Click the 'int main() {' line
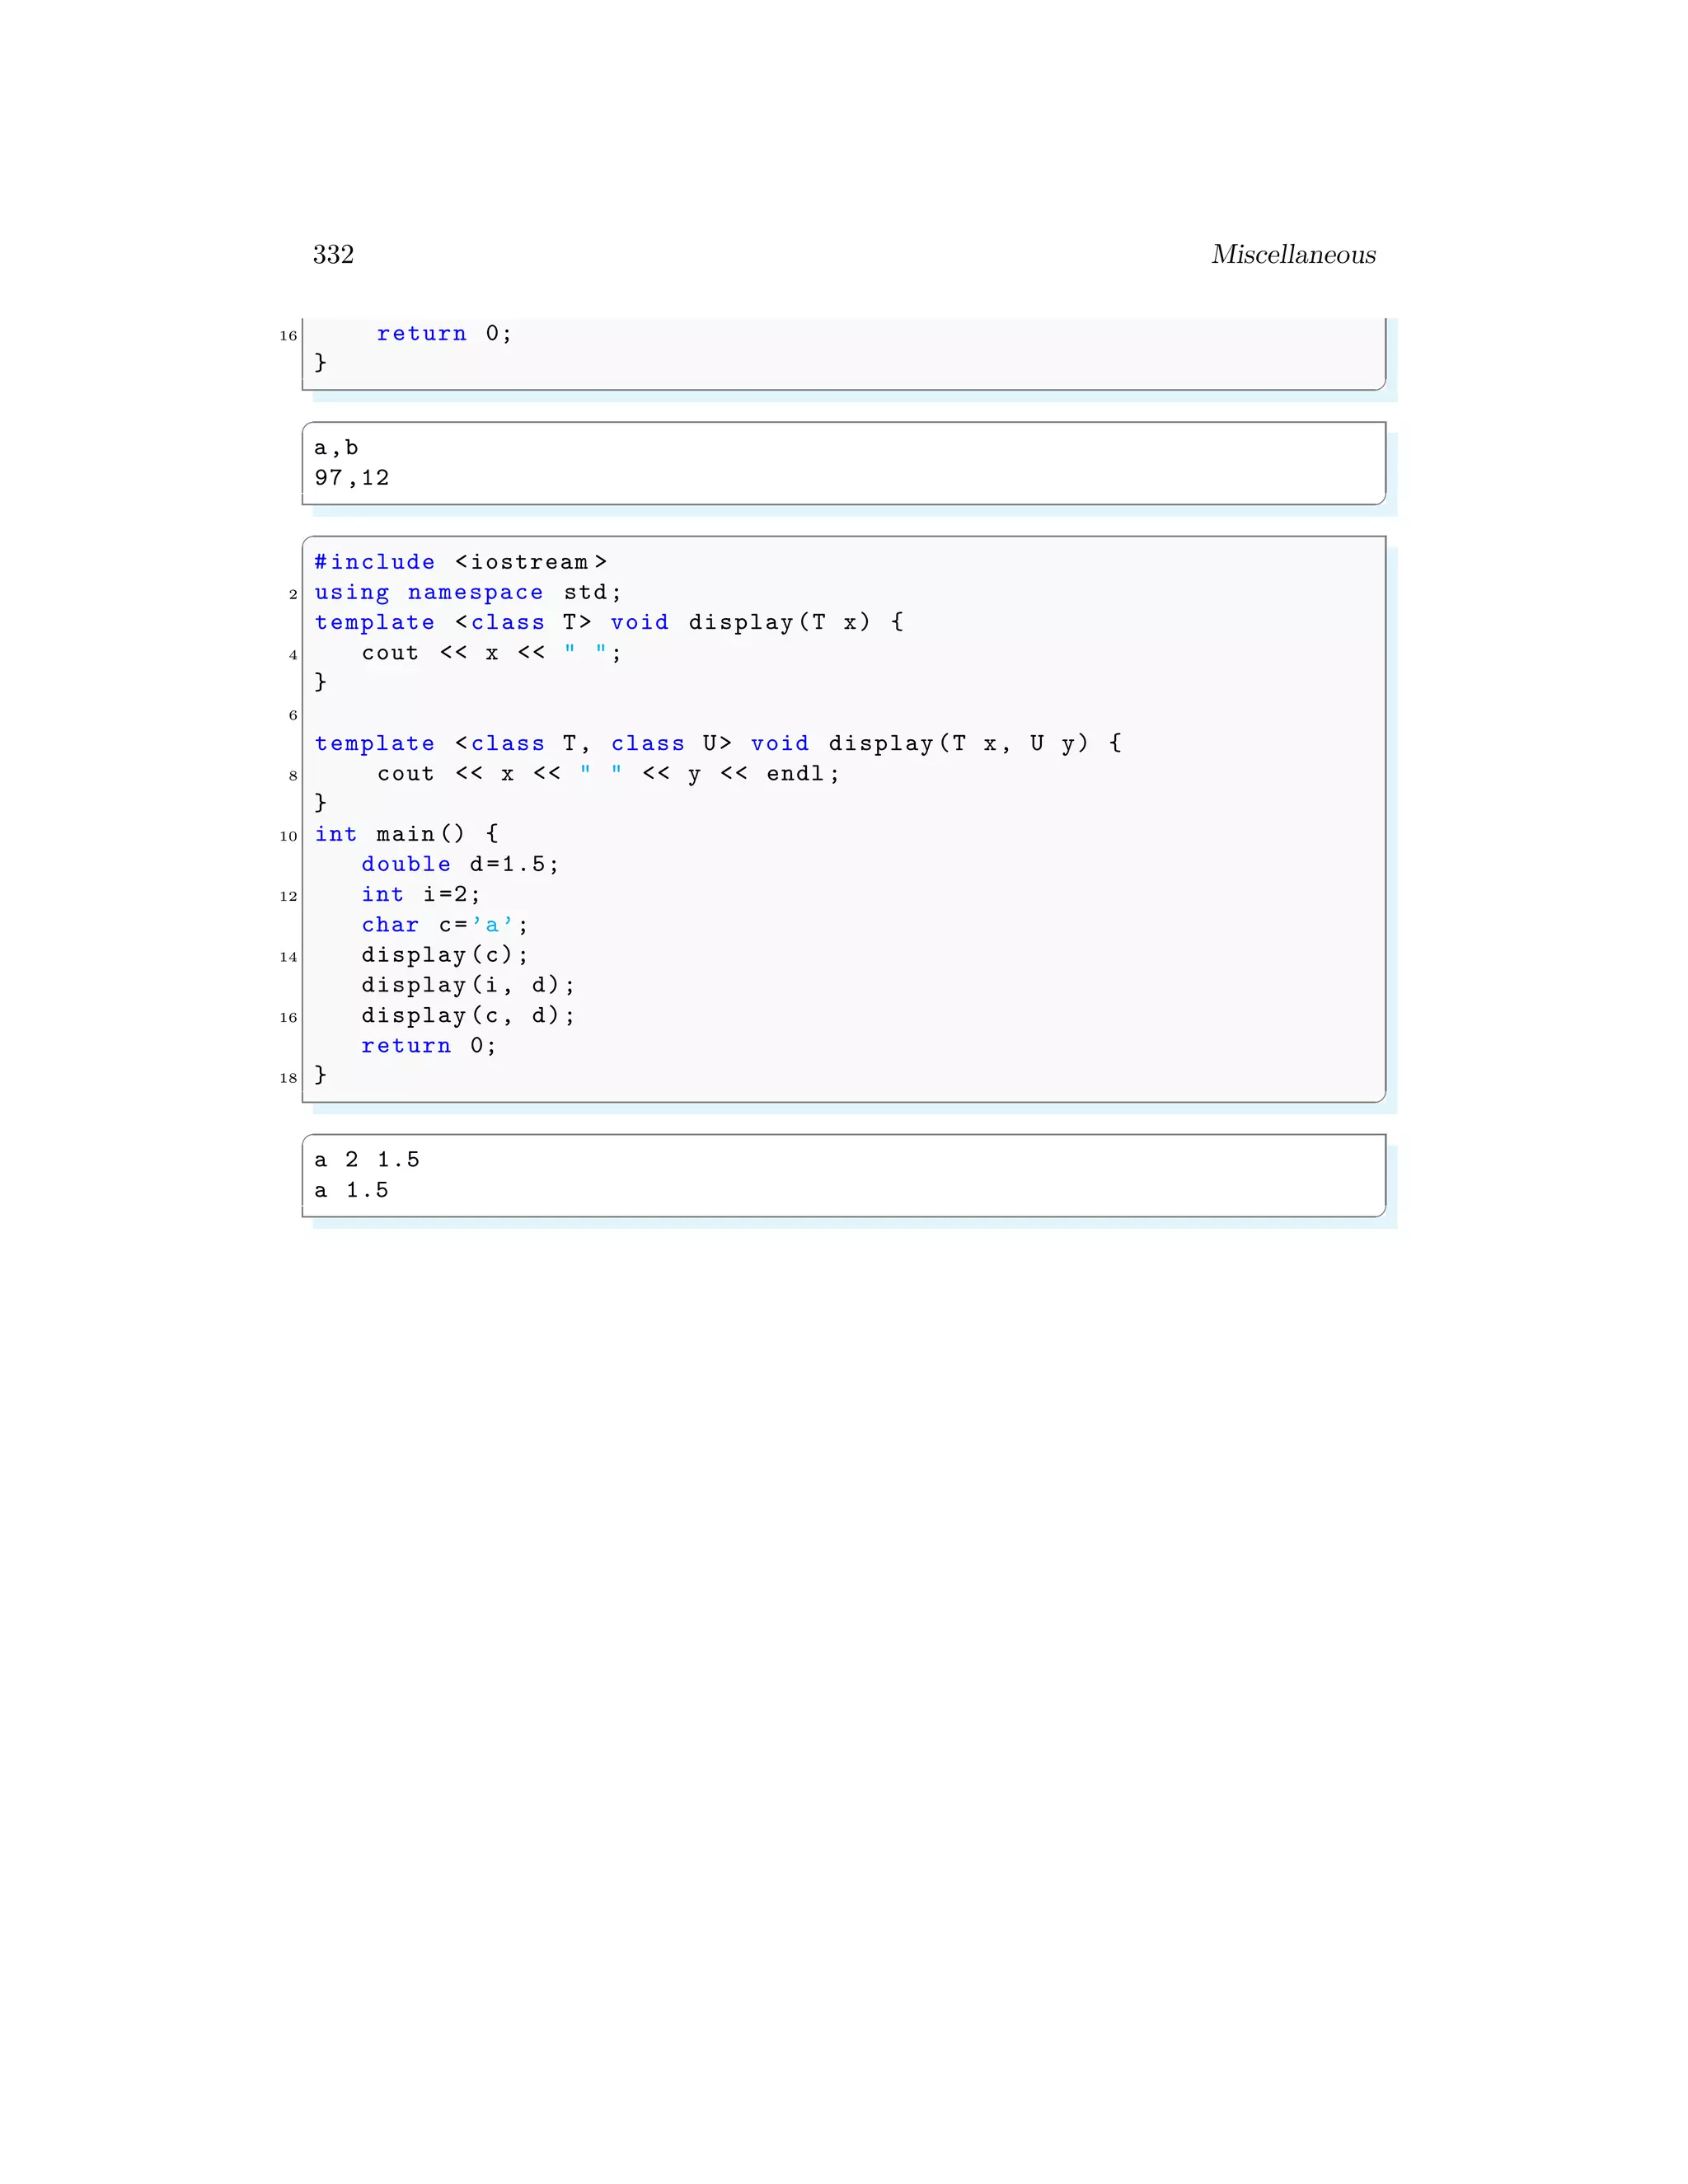This screenshot has height=2184, width=1688. [x=406, y=834]
